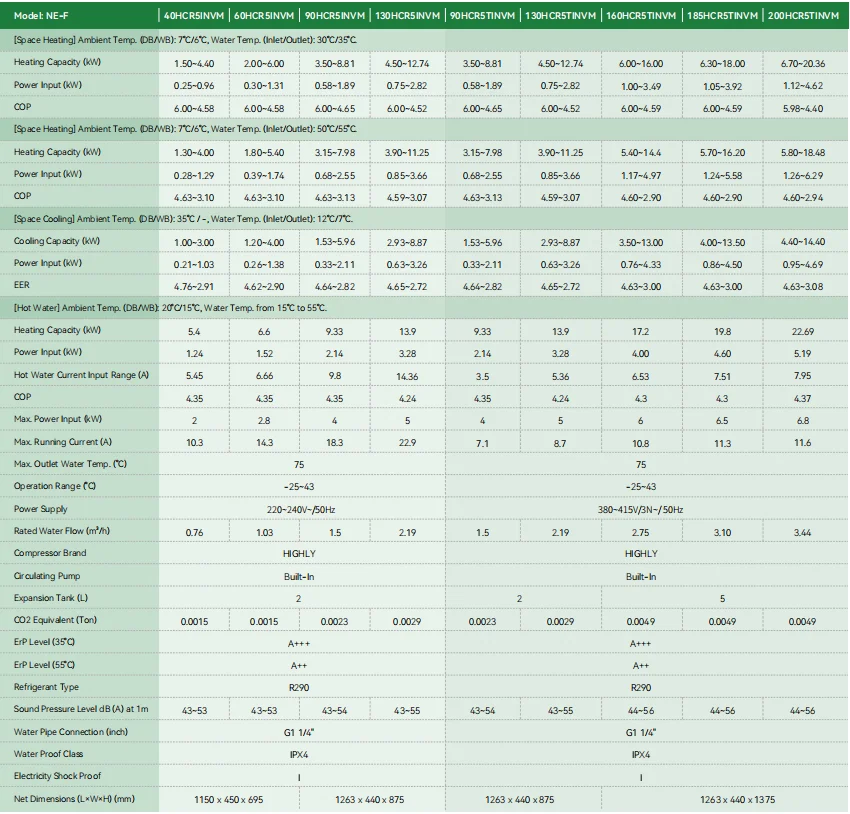
Task: Select the Compressor Brand row label
Action: pyautogui.click(x=50, y=553)
